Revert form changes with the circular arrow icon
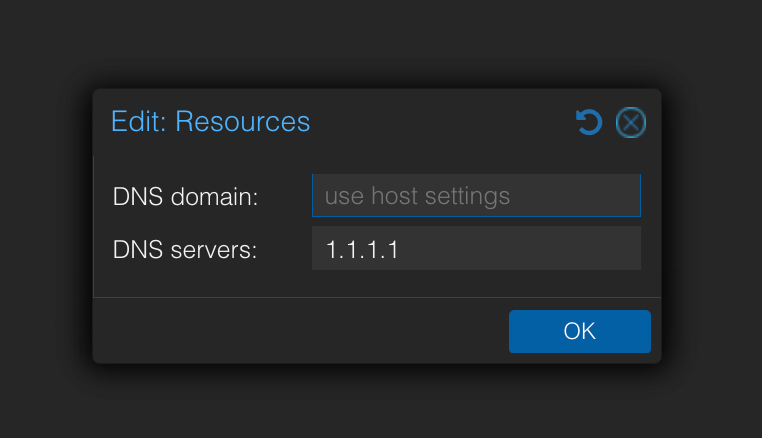 pyautogui.click(x=589, y=123)
